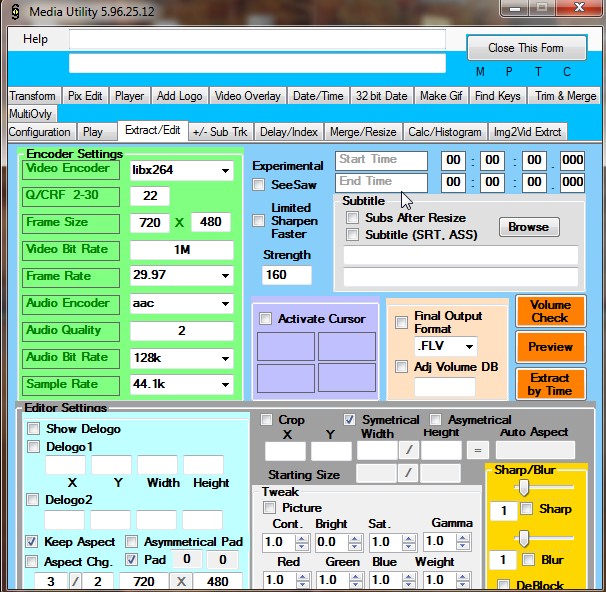The height and width of the screenshot is (592, 606).
Task: Click the orange Preview button
Action: coord(550,347)
